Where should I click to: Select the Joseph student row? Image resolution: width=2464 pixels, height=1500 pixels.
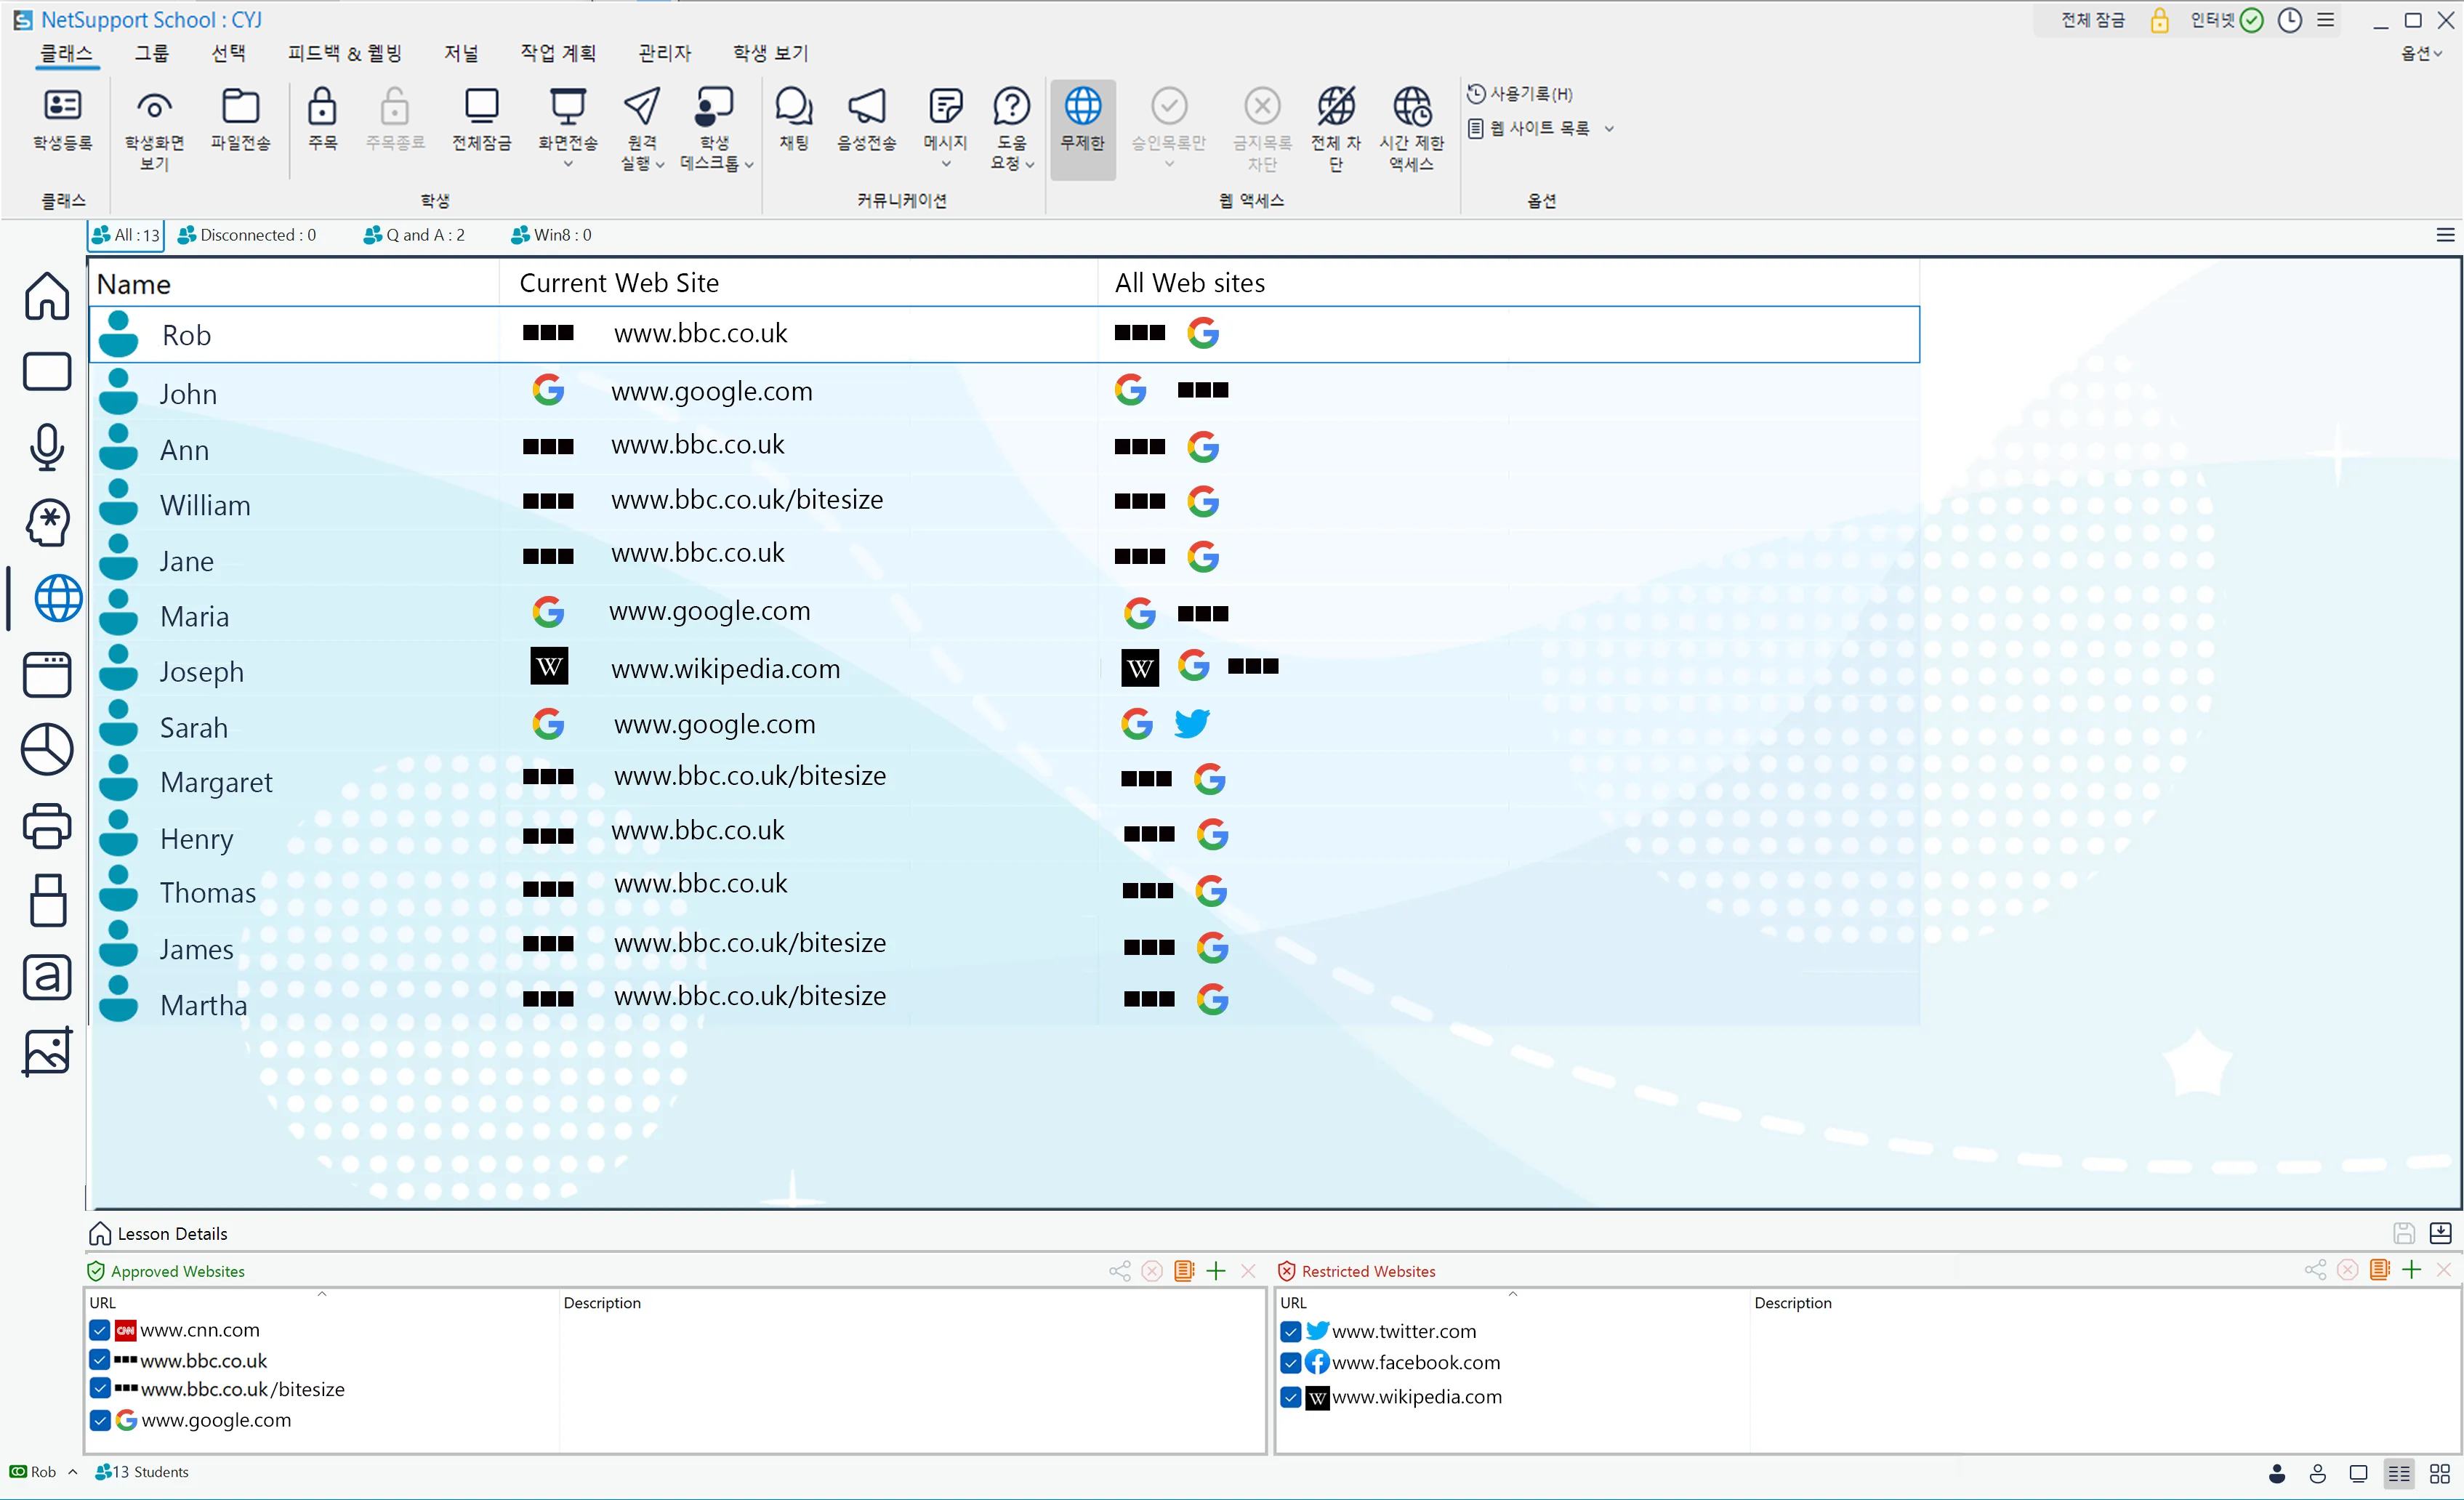point(201,671)
